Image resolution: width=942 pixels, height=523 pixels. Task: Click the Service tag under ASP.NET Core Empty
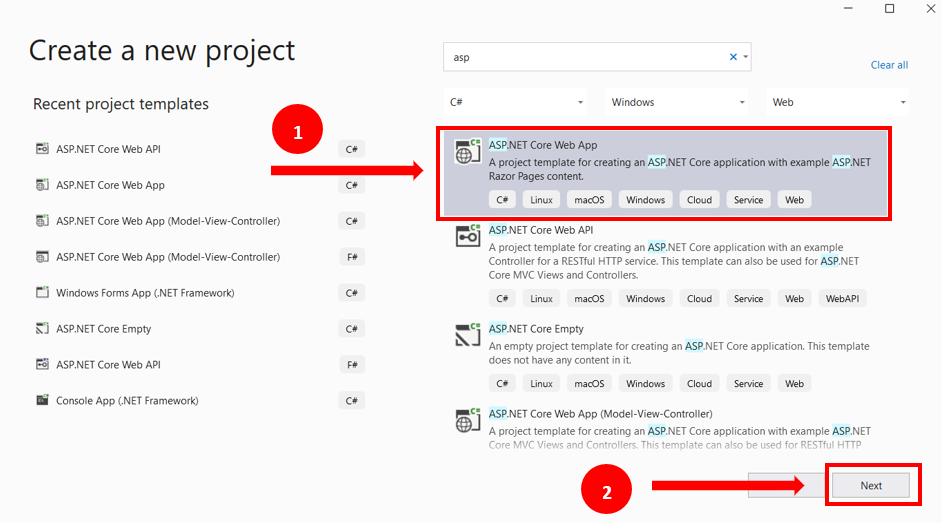749,384
